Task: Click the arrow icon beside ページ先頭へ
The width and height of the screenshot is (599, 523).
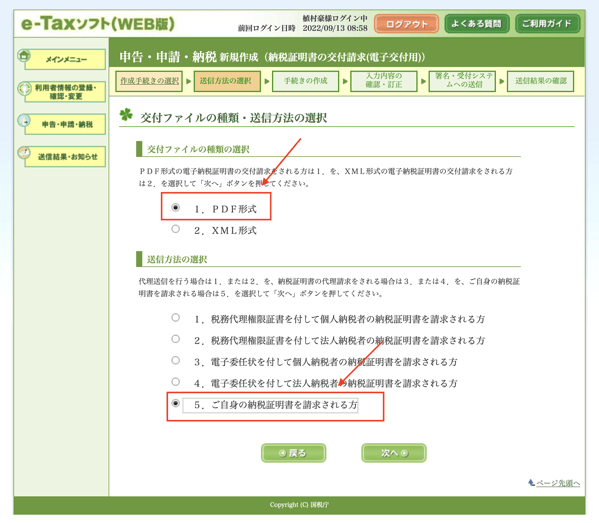Action: point(531,483)
